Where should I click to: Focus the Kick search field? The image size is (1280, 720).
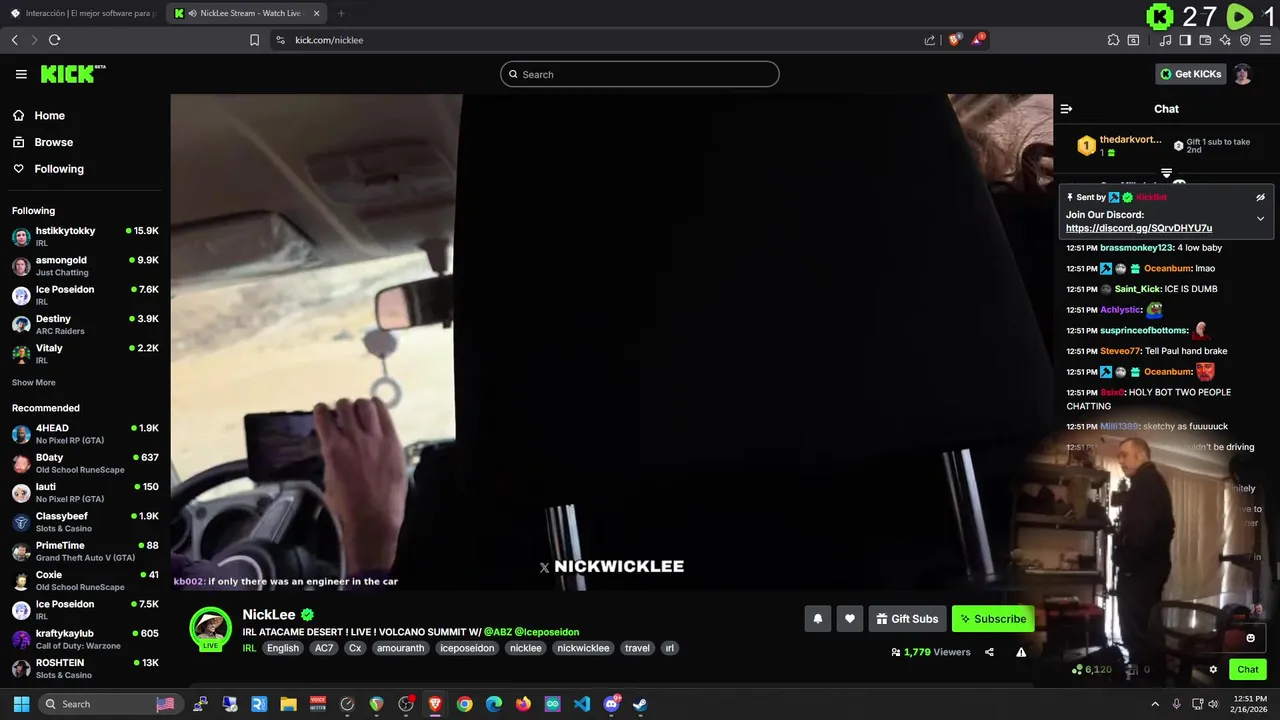click(640, 74)
